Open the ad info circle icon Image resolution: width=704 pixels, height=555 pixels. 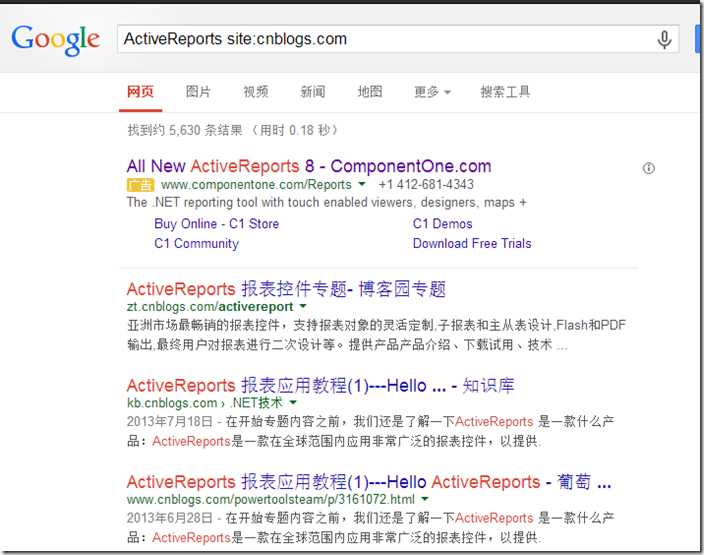pos(648,168)
